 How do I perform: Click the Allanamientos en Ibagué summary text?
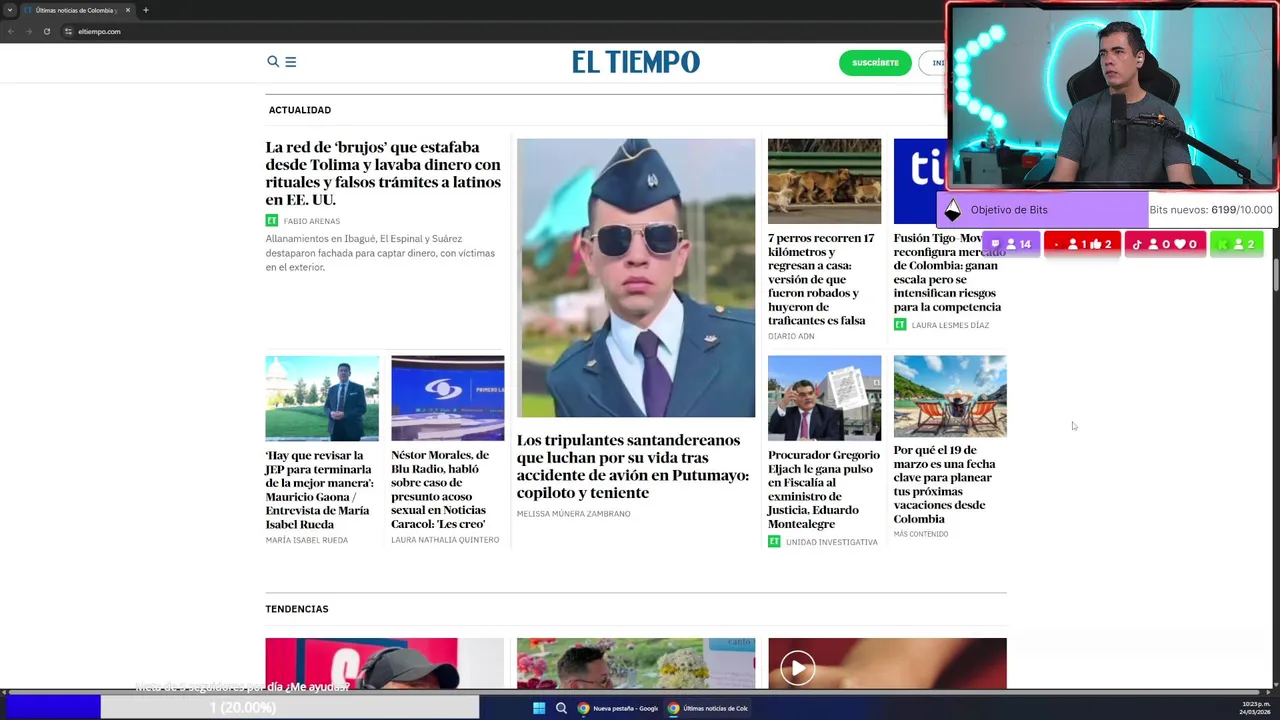click(380, 253)
